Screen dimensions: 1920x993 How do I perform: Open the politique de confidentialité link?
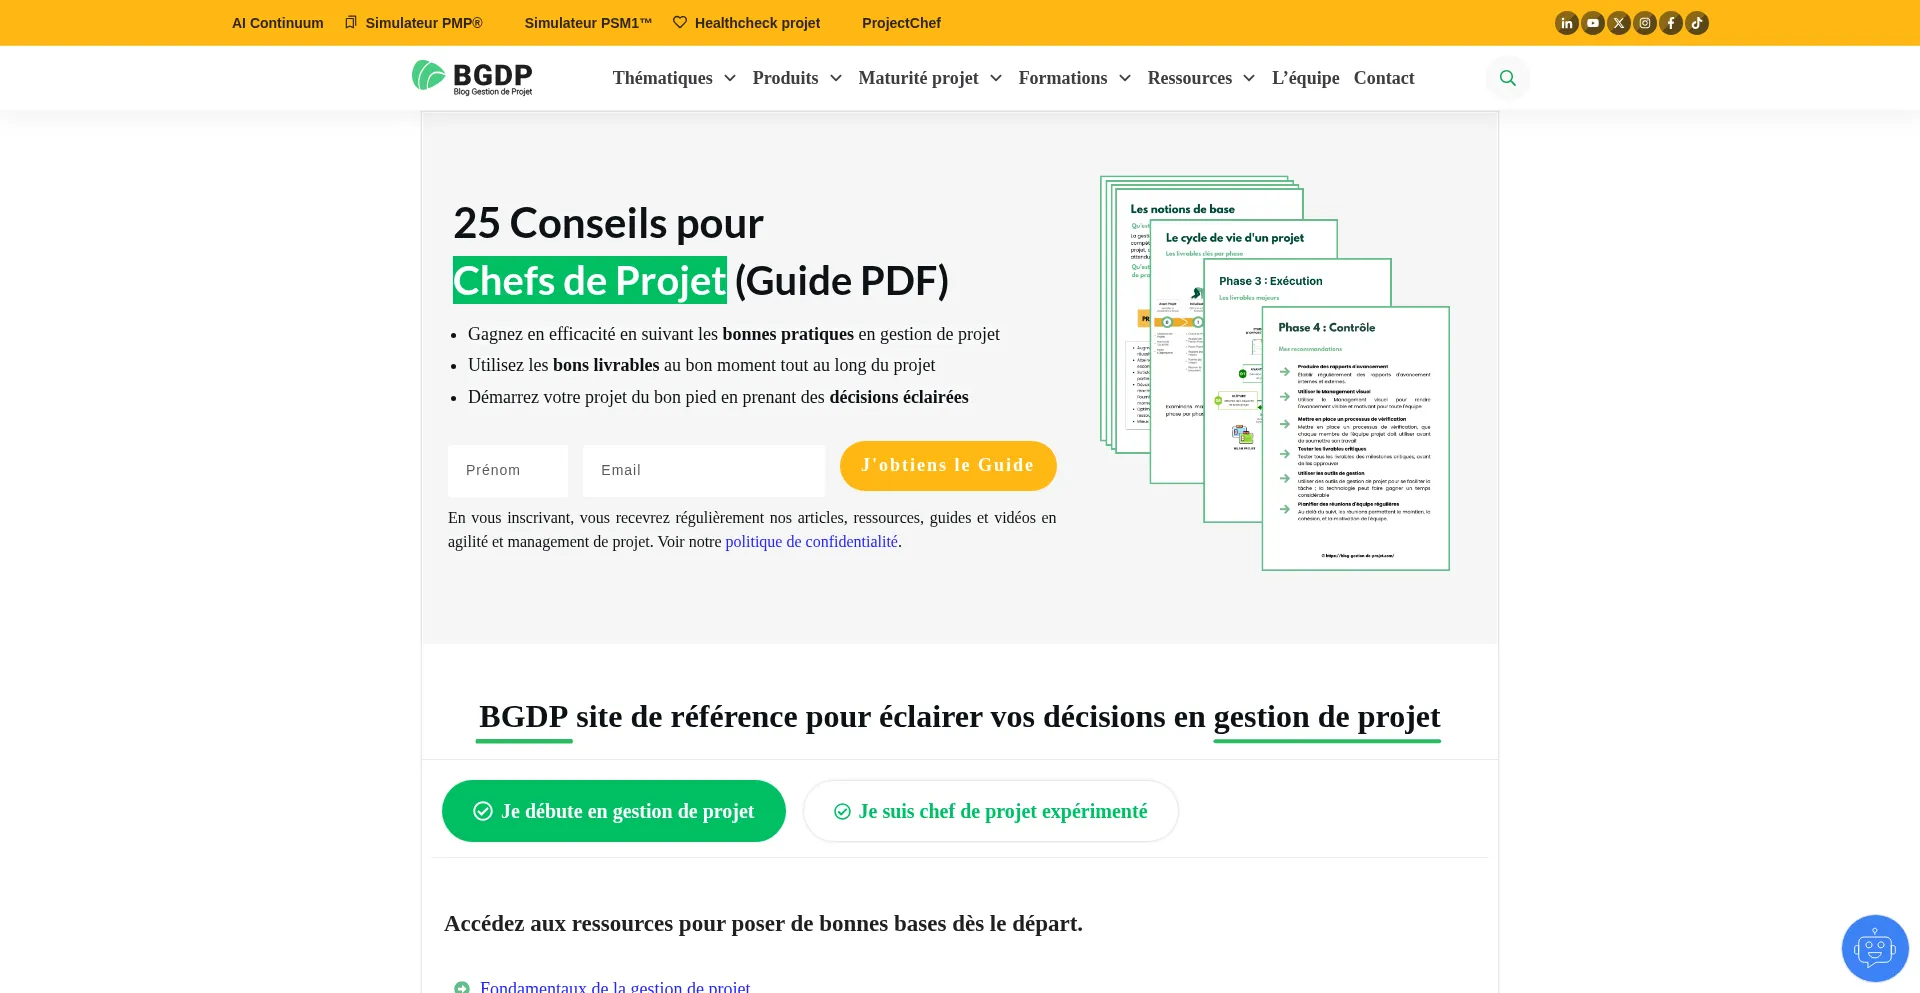click(x=811, y=541)
